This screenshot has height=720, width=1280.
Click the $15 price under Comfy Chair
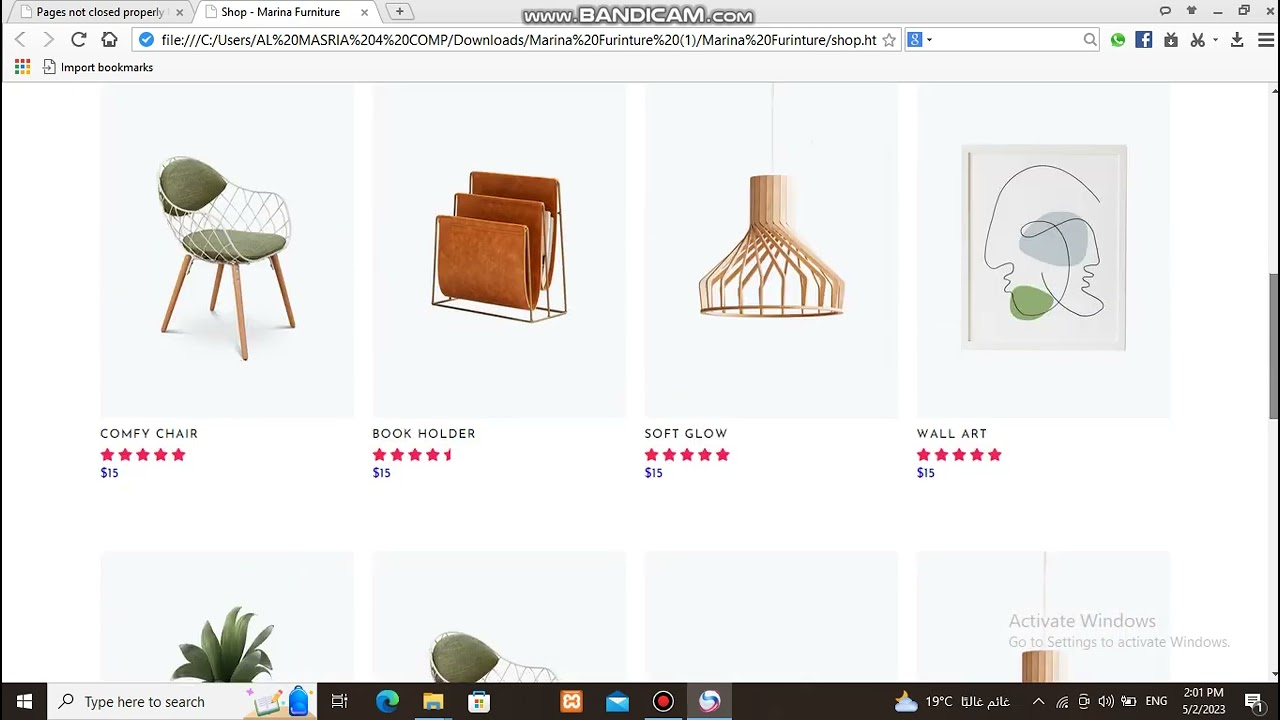pos(109,473)
